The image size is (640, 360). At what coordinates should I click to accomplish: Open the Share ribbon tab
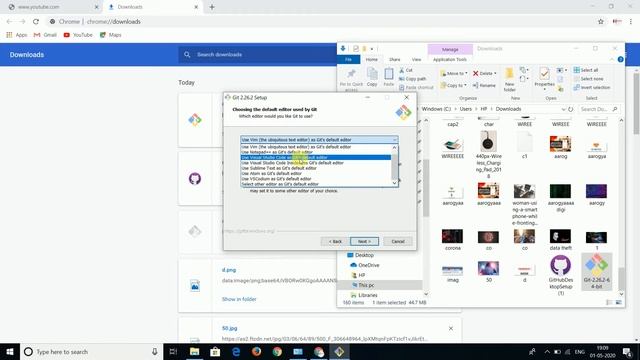[394, 60]
